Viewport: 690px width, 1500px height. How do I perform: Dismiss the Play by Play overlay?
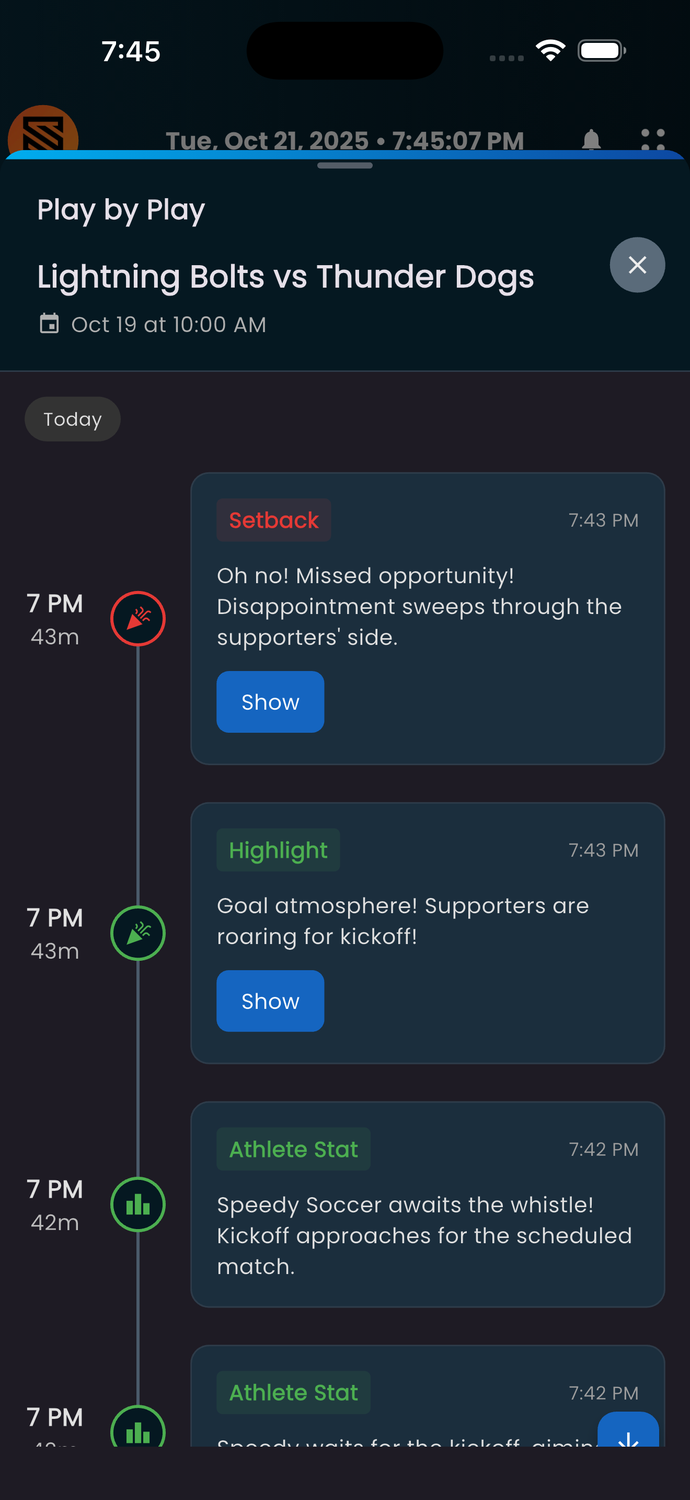[x=637, y=265]
